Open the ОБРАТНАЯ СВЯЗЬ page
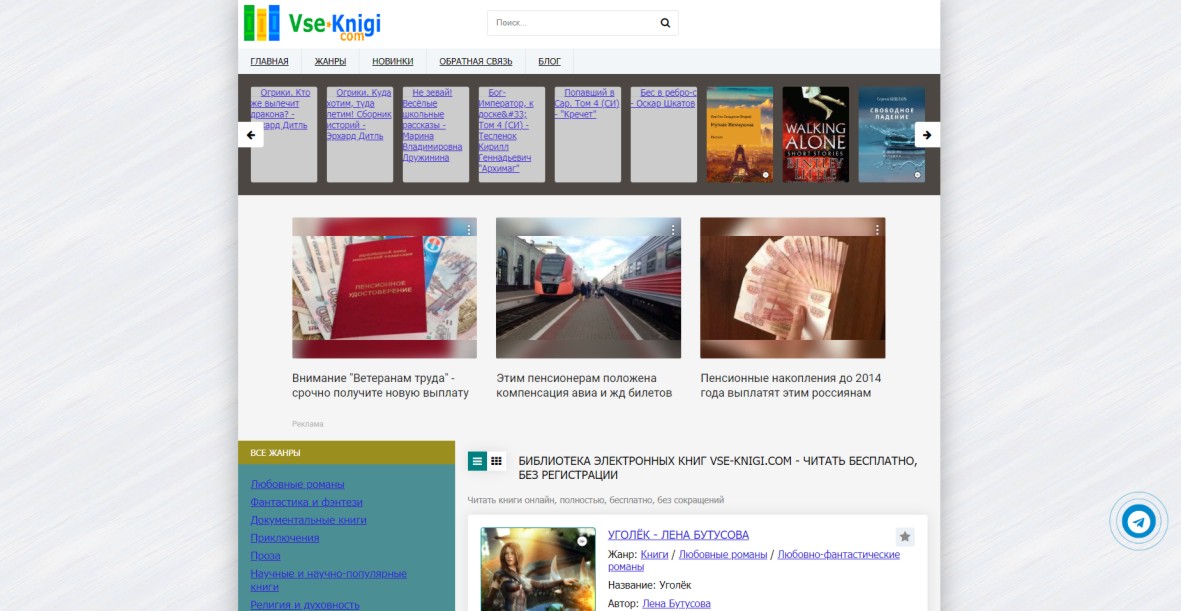Screen dimensions: 1181x611 [x=475, y=61]
